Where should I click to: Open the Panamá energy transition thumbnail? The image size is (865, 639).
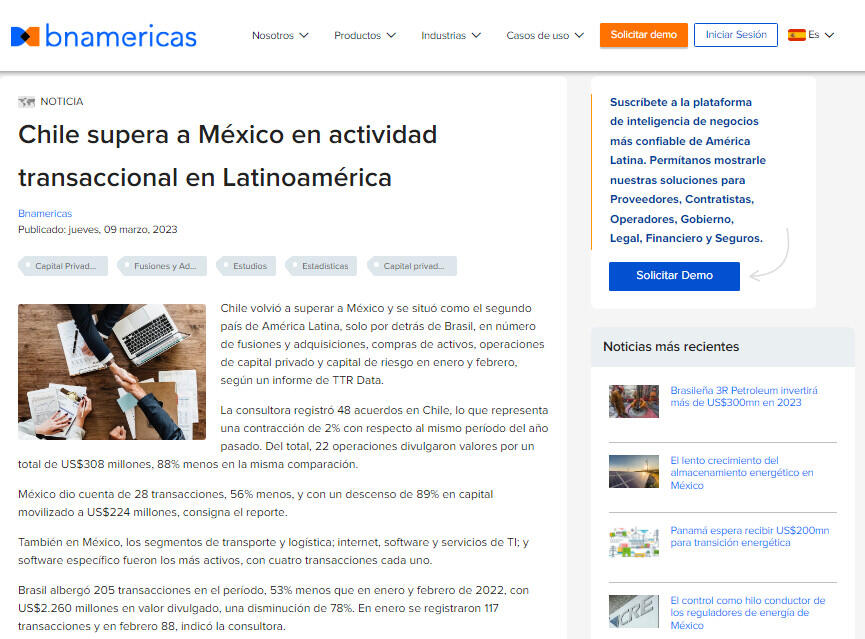[634, 541]
